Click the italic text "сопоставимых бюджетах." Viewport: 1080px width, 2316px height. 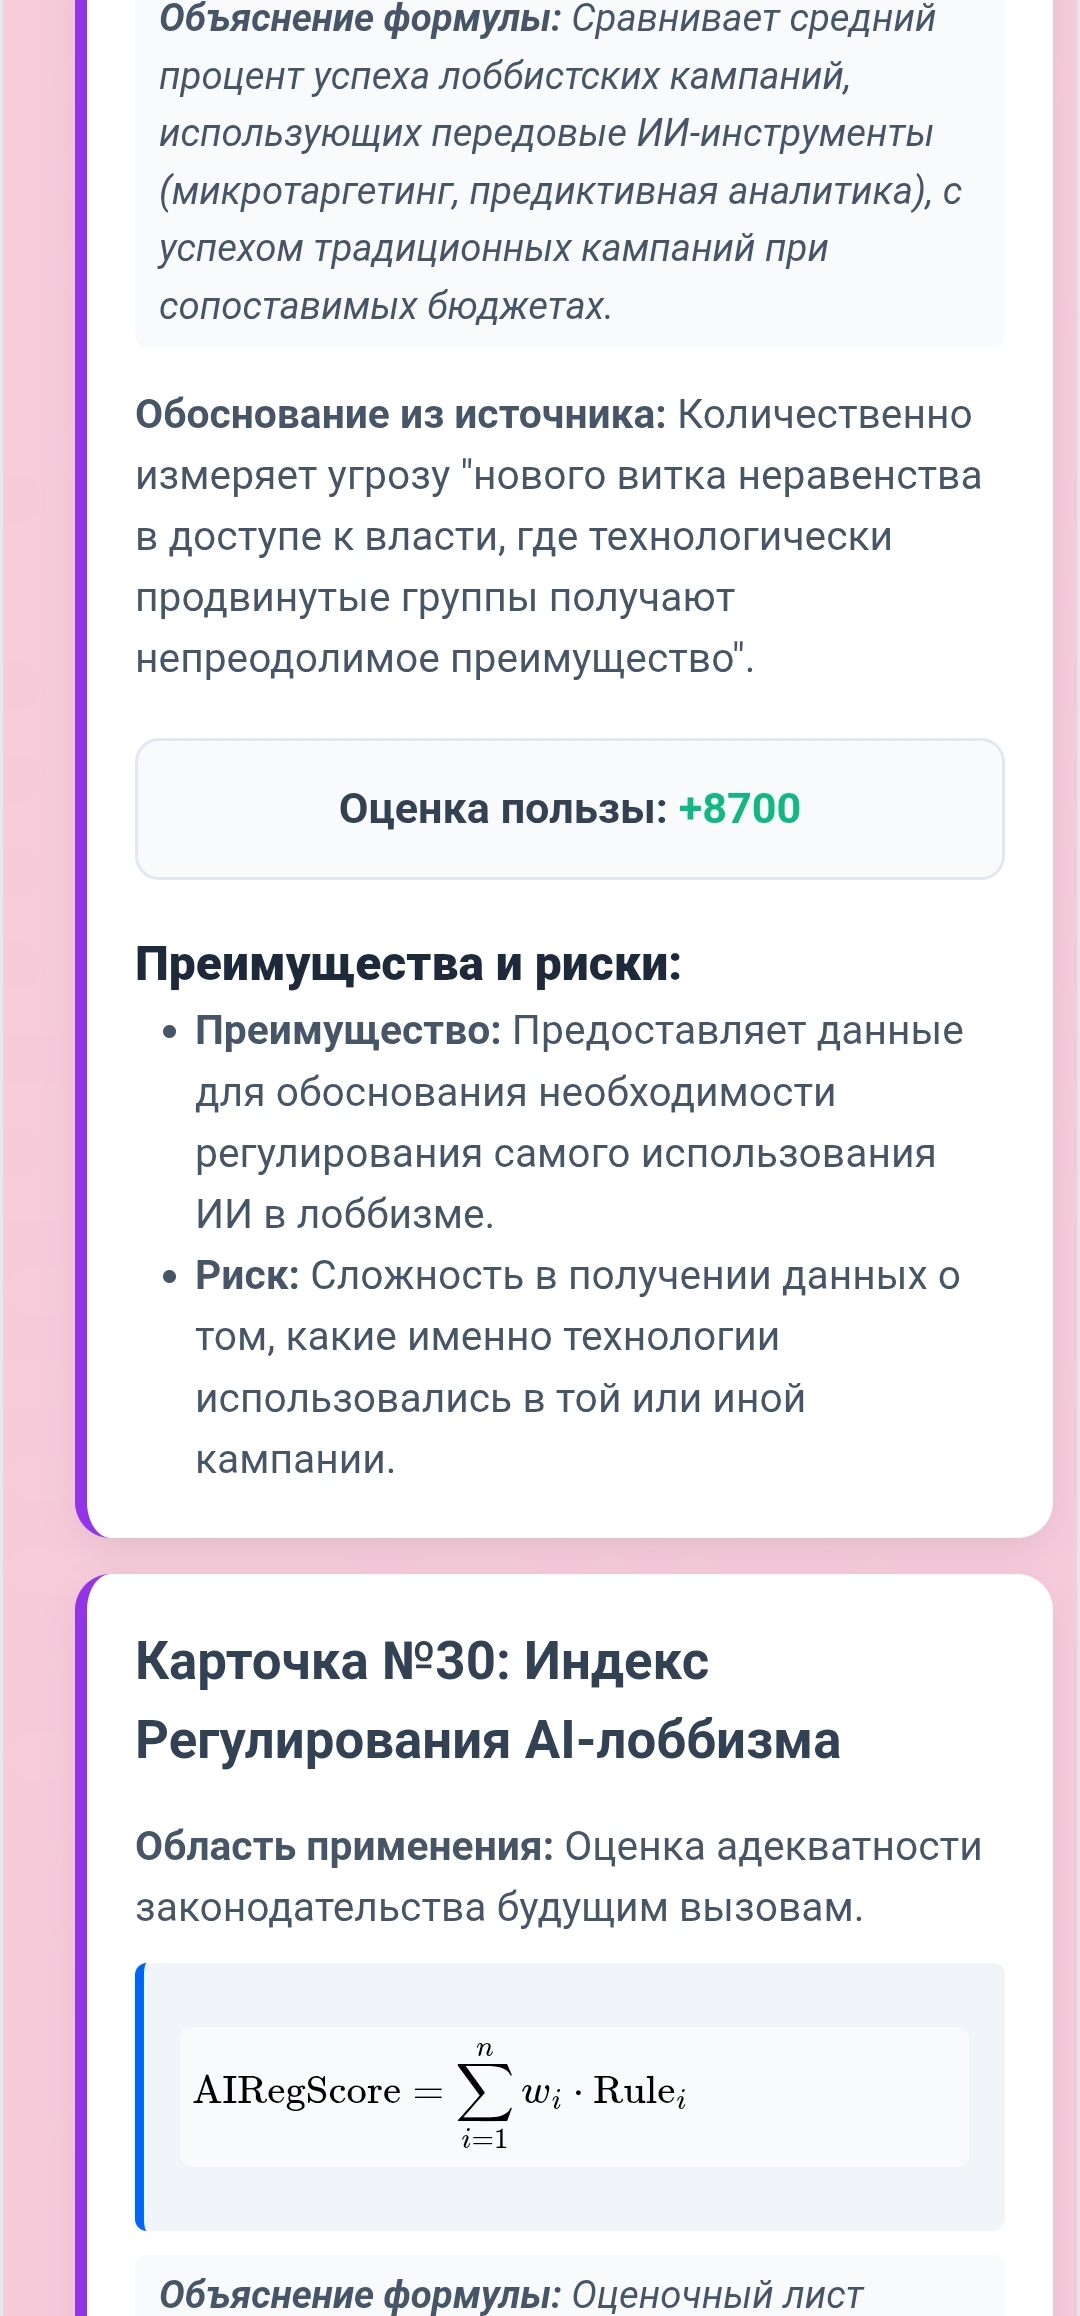[385, 306]
